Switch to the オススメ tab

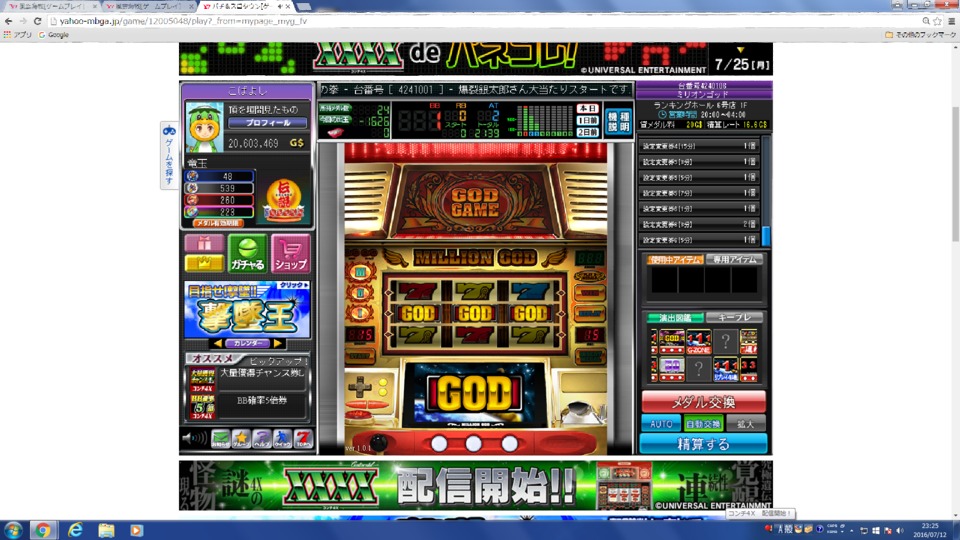(213, 359)
